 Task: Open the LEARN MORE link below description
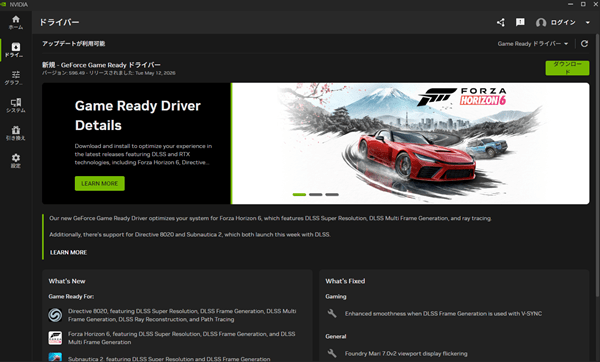coord(68,252)
